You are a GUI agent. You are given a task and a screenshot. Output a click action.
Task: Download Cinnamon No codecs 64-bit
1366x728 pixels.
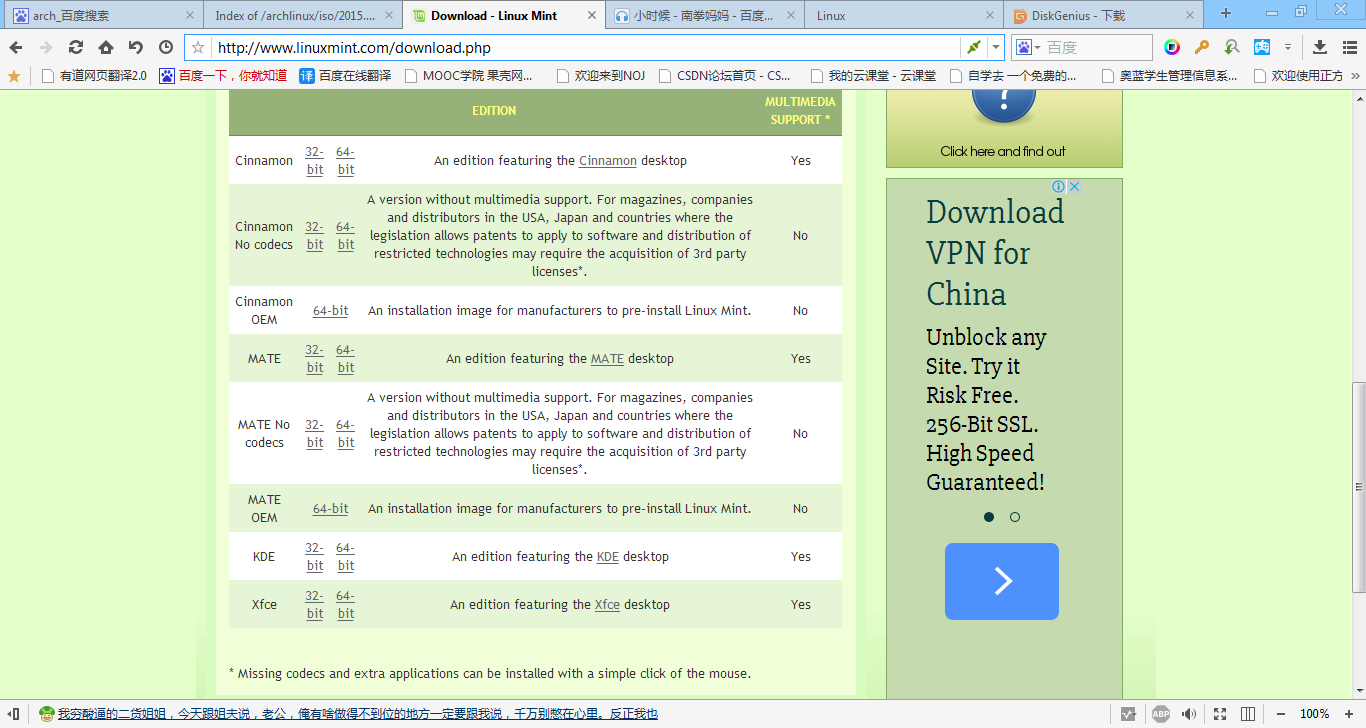pyautogui.click(x=345, y=236)
